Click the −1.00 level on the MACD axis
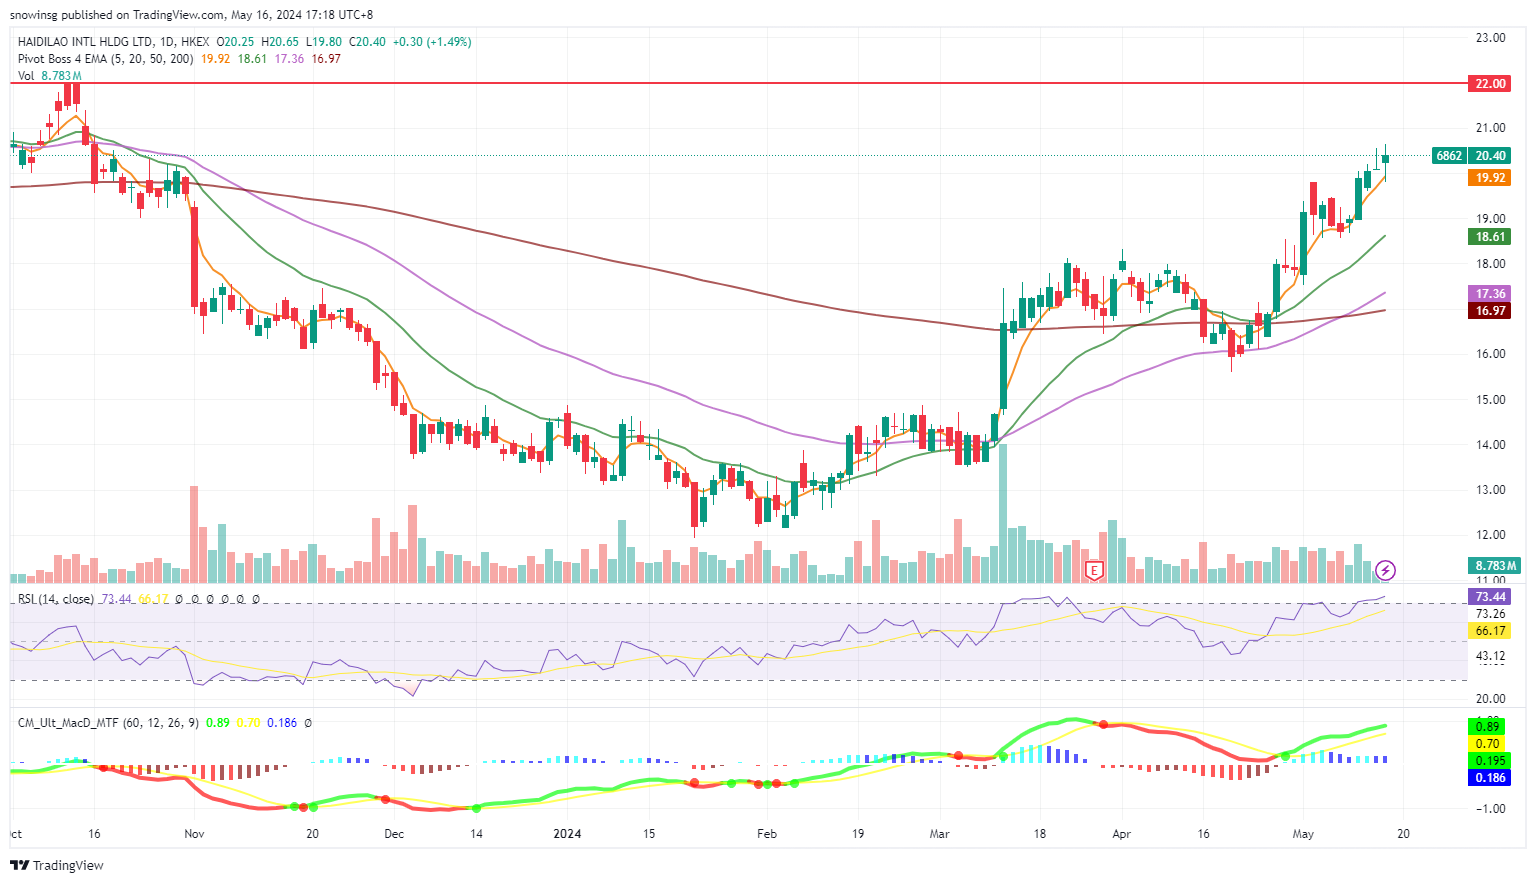This screenshot has height=883, width=1536. tap(1490, 809)
